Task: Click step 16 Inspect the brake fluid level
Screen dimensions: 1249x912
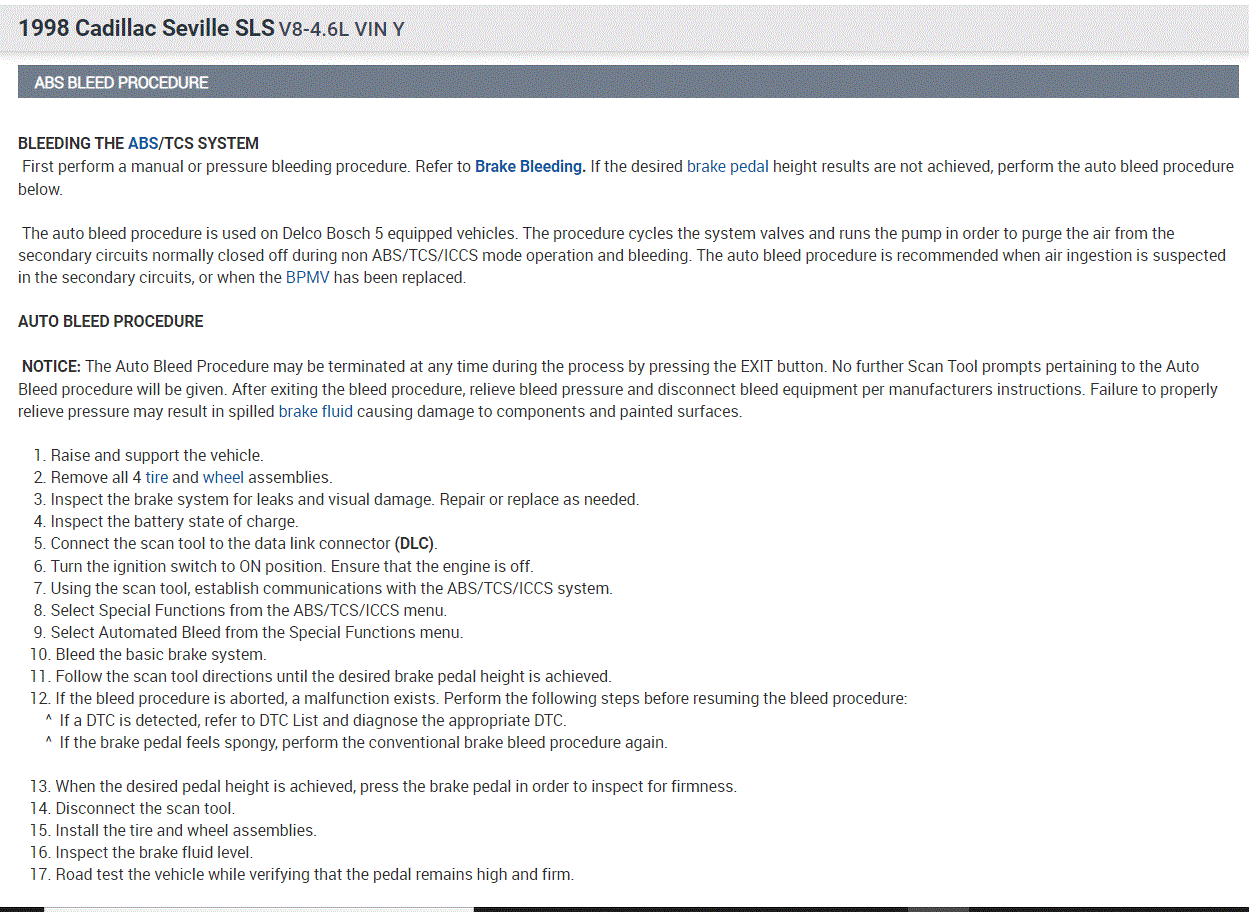Action: [153, 852]
